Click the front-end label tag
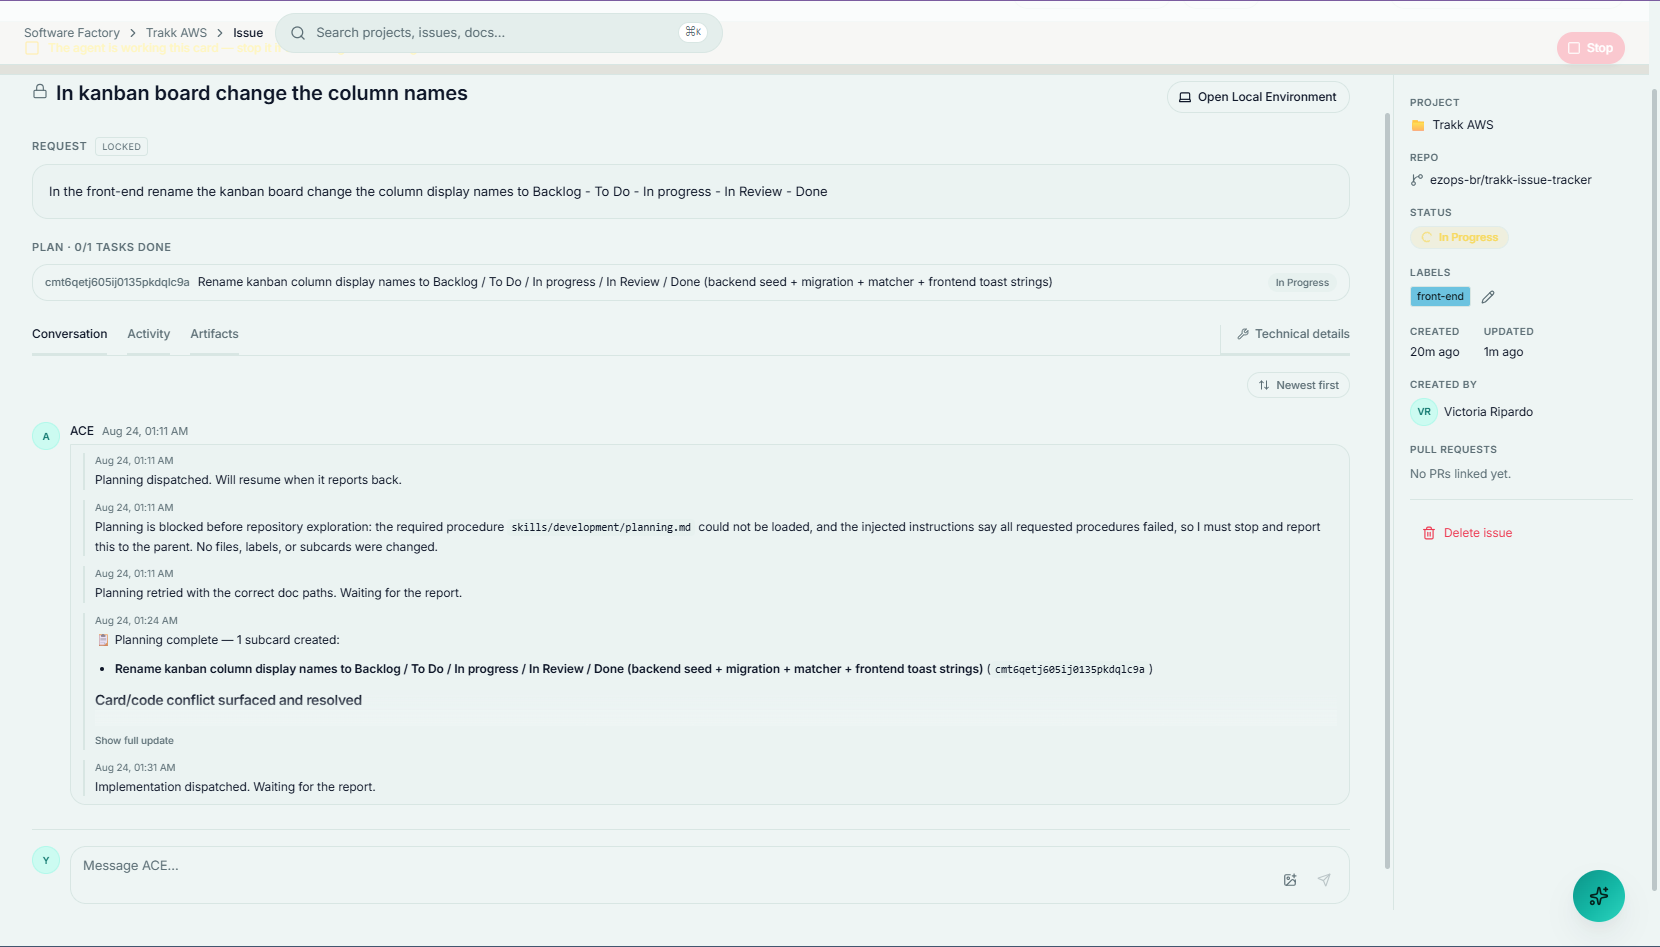This screenshot has height=947, width=1660. (1440, 297)
